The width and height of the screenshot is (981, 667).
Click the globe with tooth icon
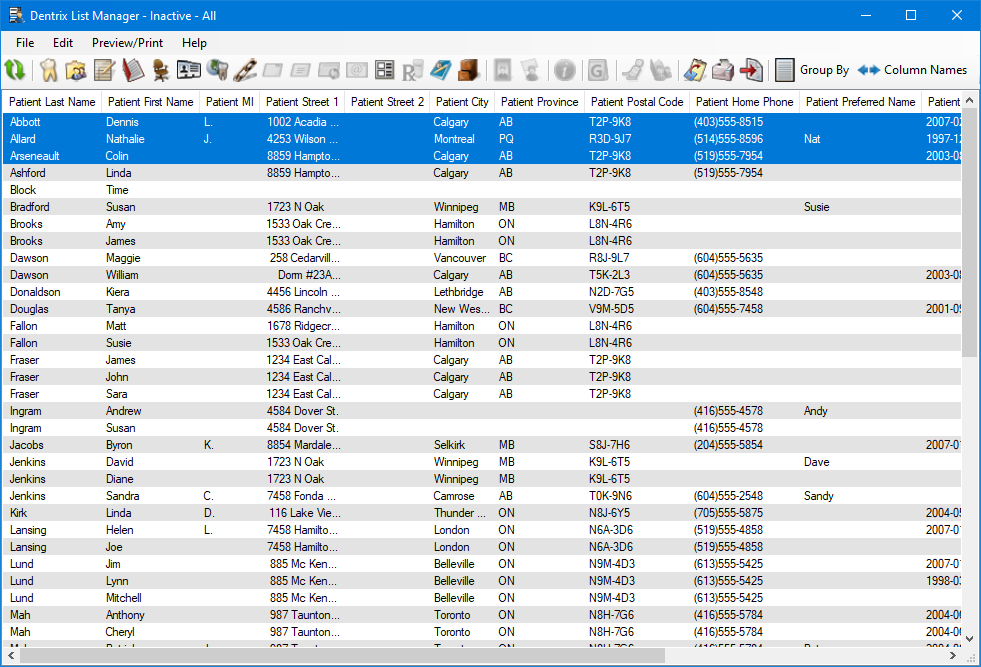(217, 69)
